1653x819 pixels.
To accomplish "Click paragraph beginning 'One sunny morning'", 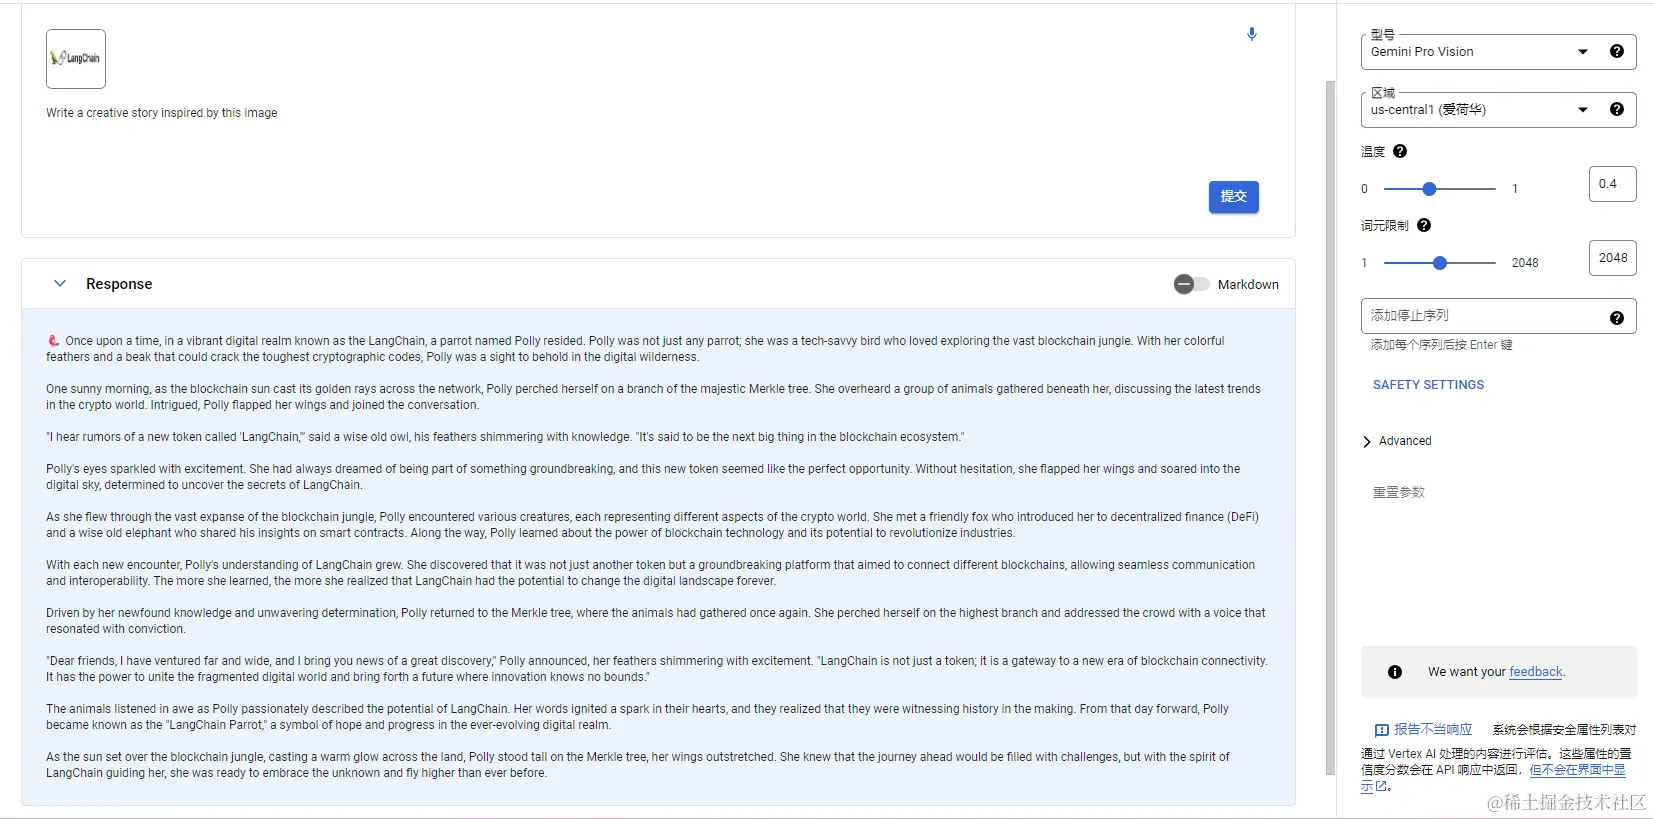I will pyautogui.click(x=653, y=397).
